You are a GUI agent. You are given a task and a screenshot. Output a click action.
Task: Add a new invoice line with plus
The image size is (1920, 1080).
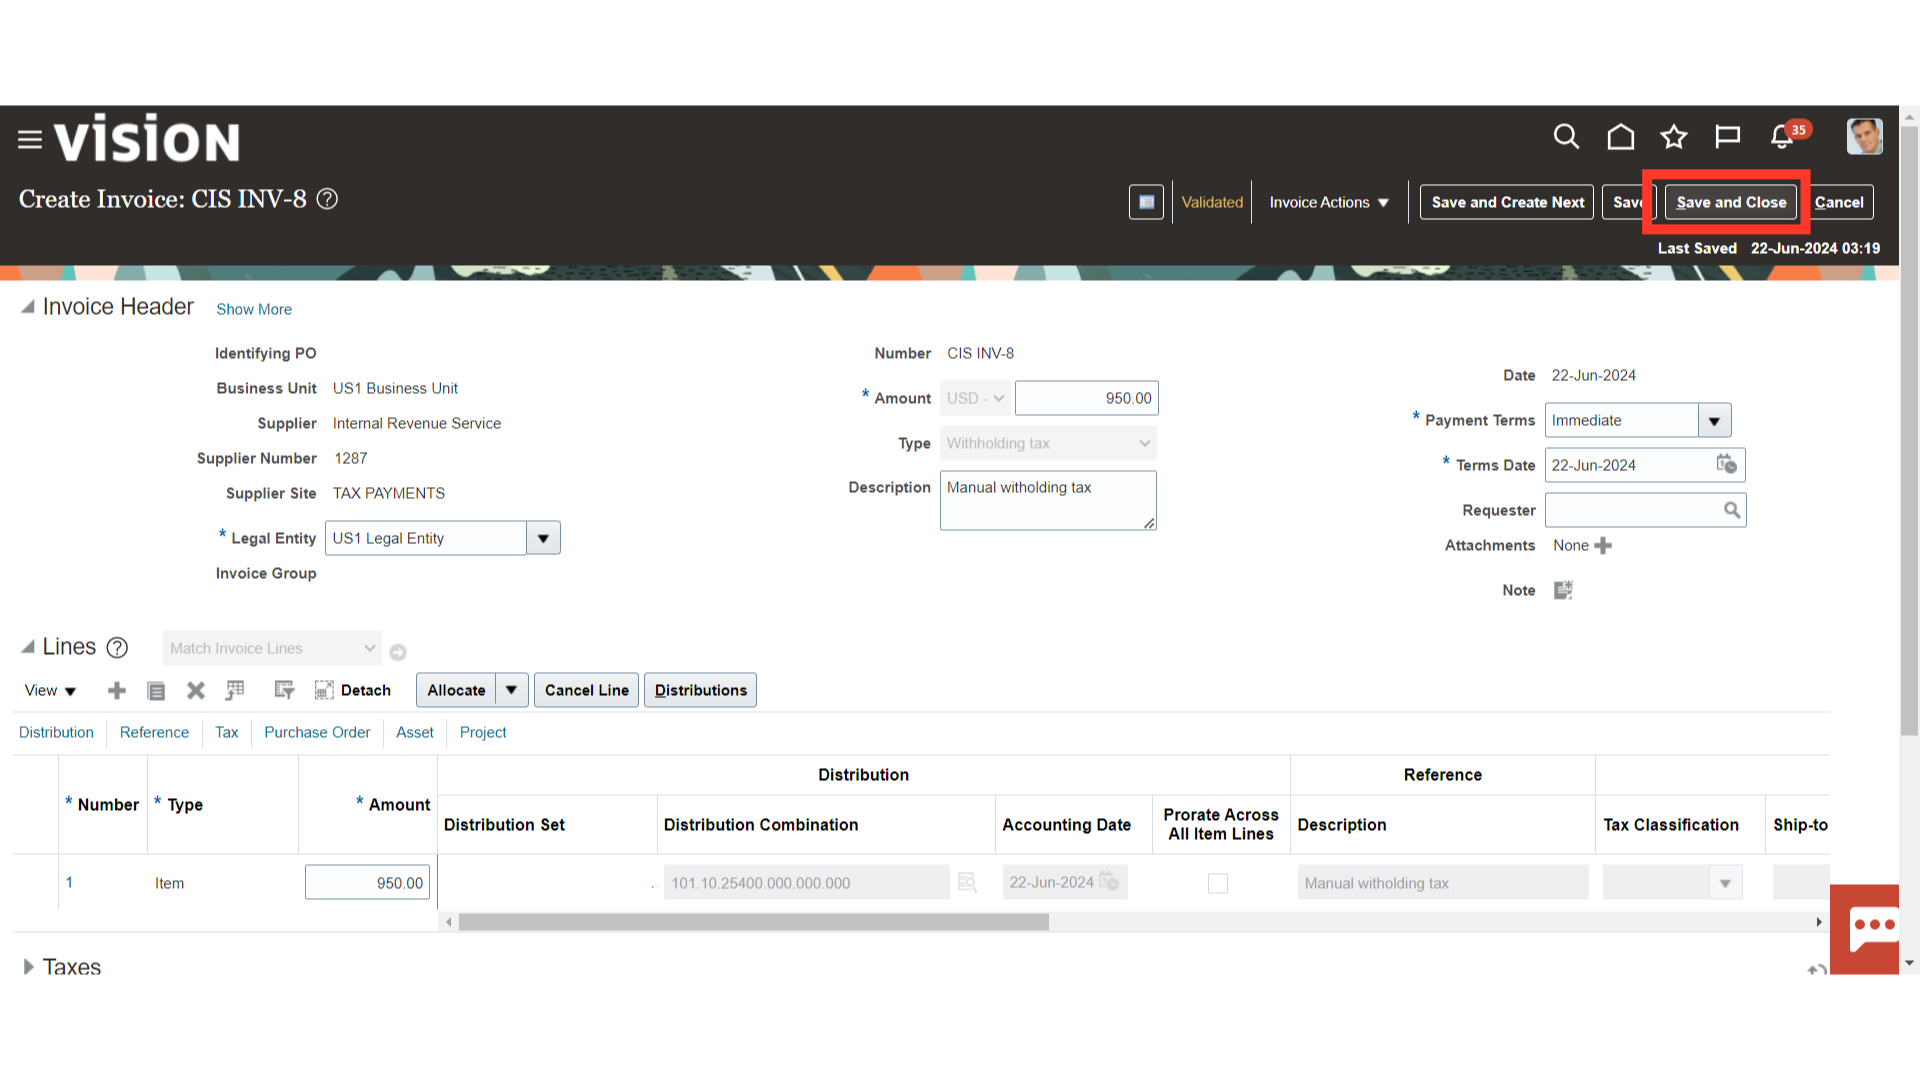point(117,690)
